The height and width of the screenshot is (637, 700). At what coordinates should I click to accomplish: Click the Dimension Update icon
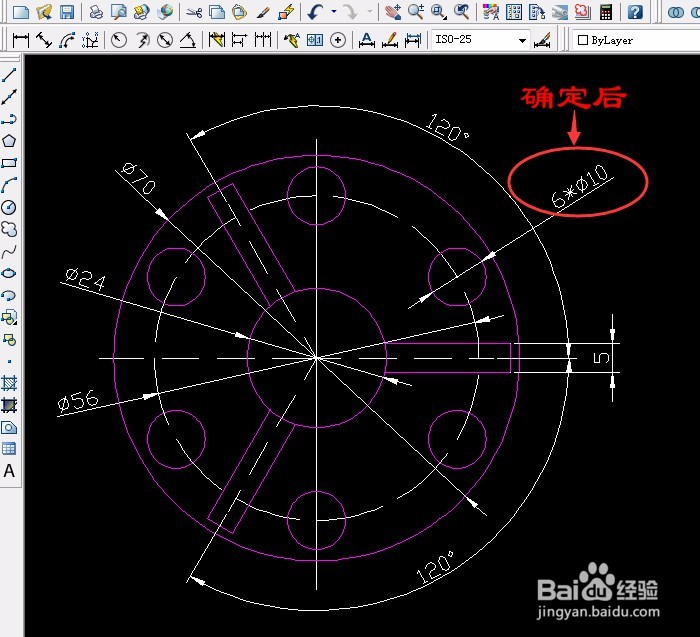[413, 40]
